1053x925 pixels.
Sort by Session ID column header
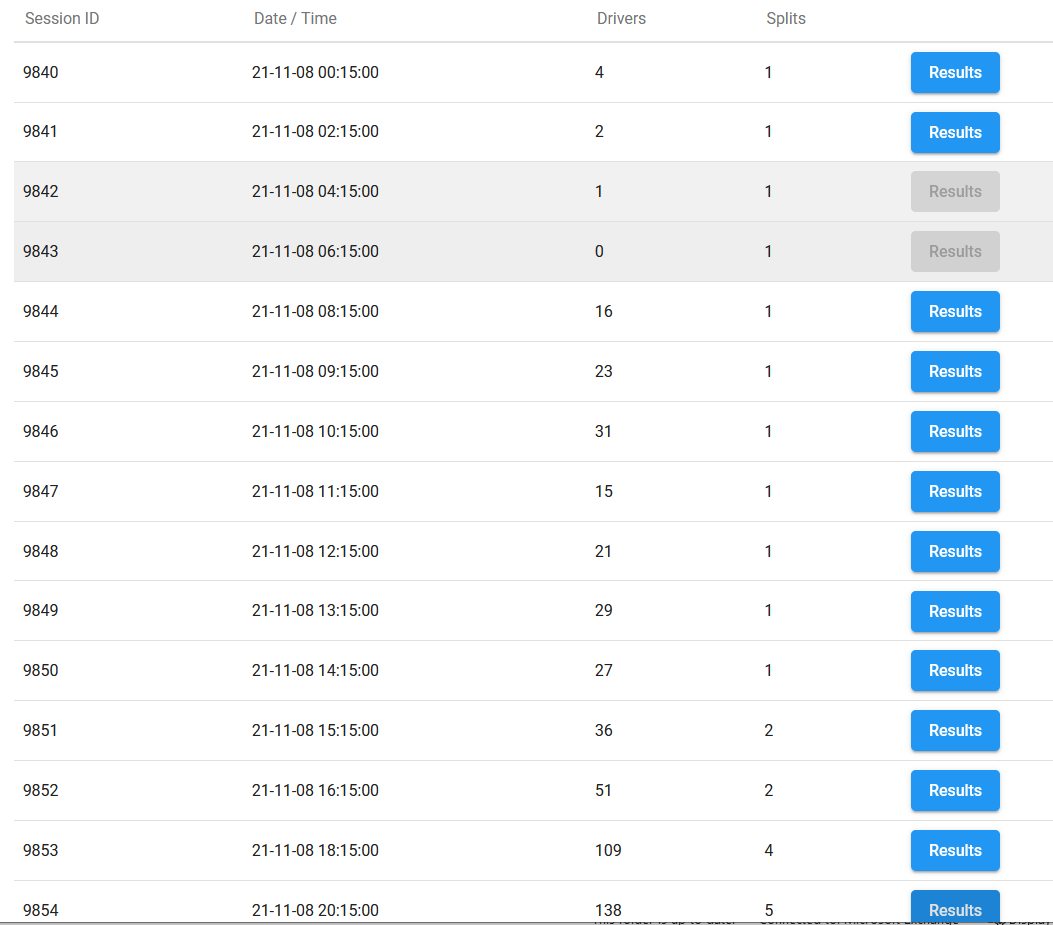click(62, 19)
